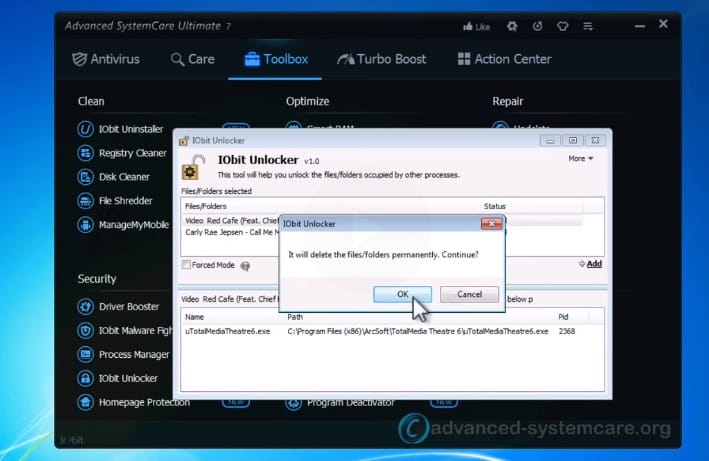Image resolution: width=709 pixels, height=461 pixels.
Task: Switch to the Turbo Boost tab
Action: coord(381,59)
